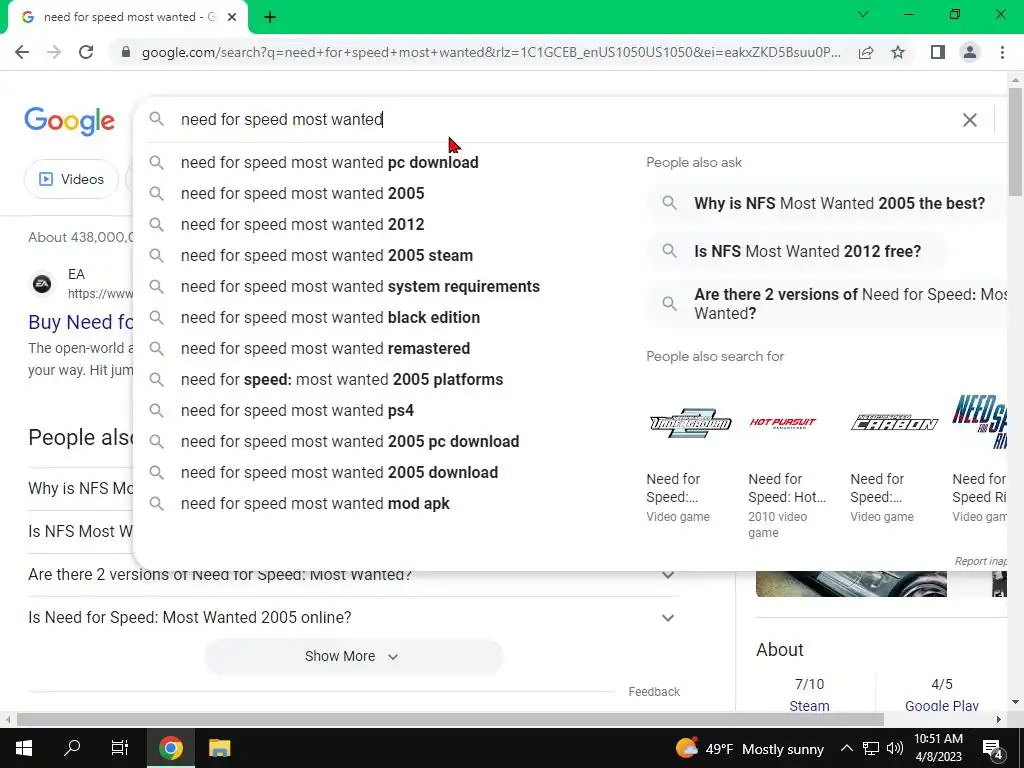Open the Steam rating link
This screenshot has width=1024, height=768.
pyautogui.click(x=809, y=706)
